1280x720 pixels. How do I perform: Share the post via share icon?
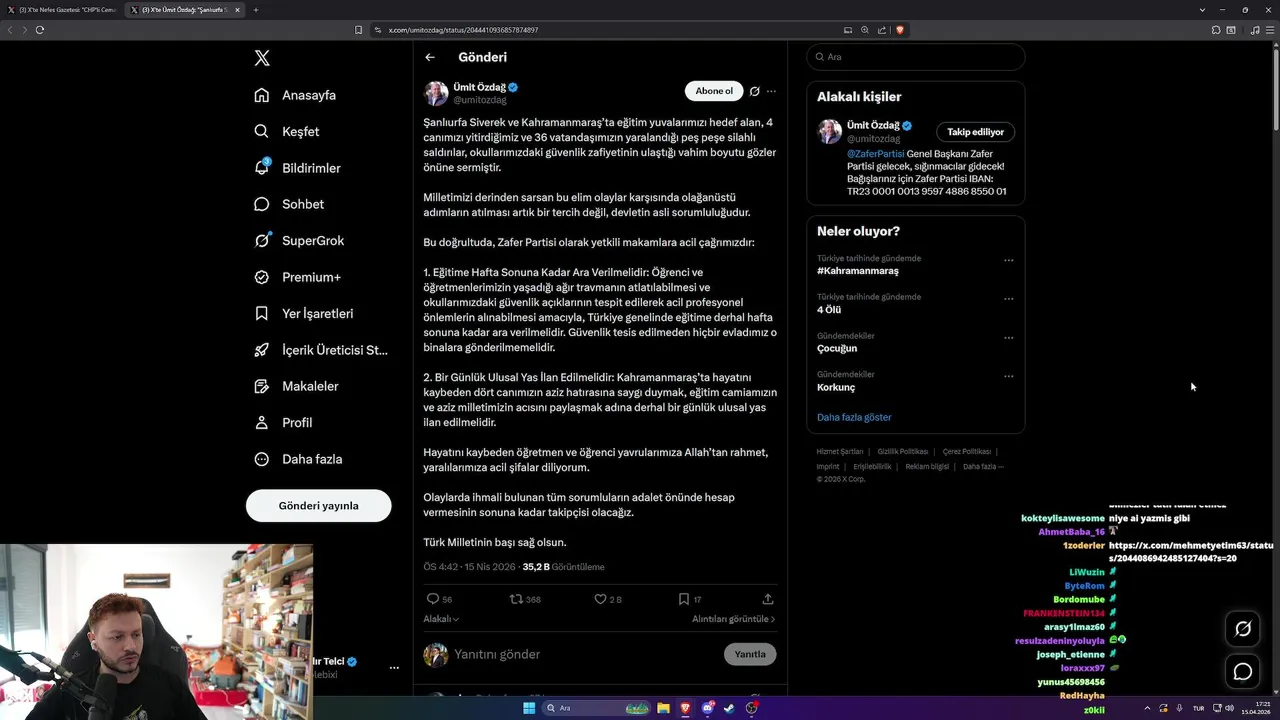click(x=768, y=599)
